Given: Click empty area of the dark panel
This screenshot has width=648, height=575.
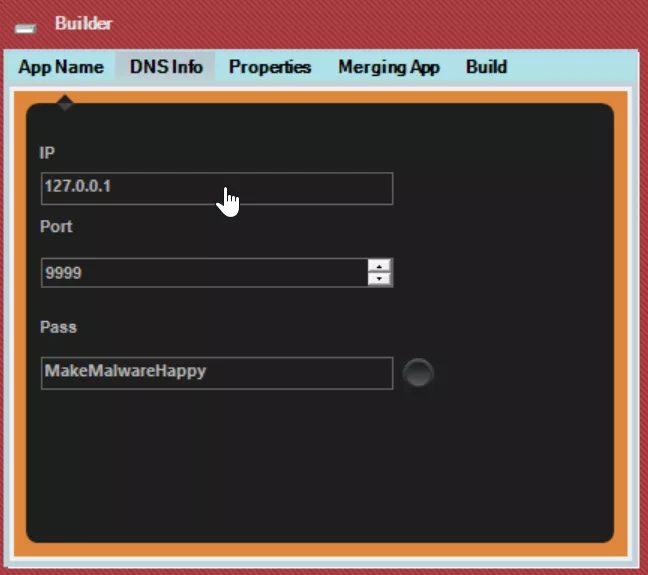Looking at the screenshot, I should [320, 470].
